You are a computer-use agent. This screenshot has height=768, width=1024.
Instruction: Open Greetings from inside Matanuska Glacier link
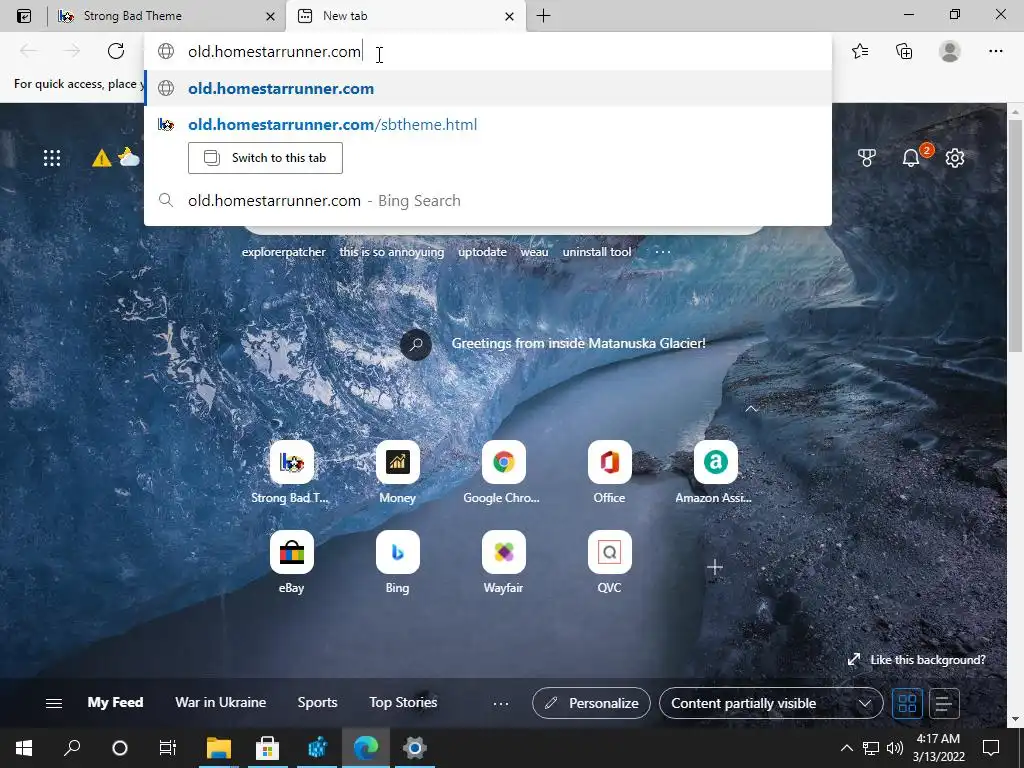pos(579,343)
